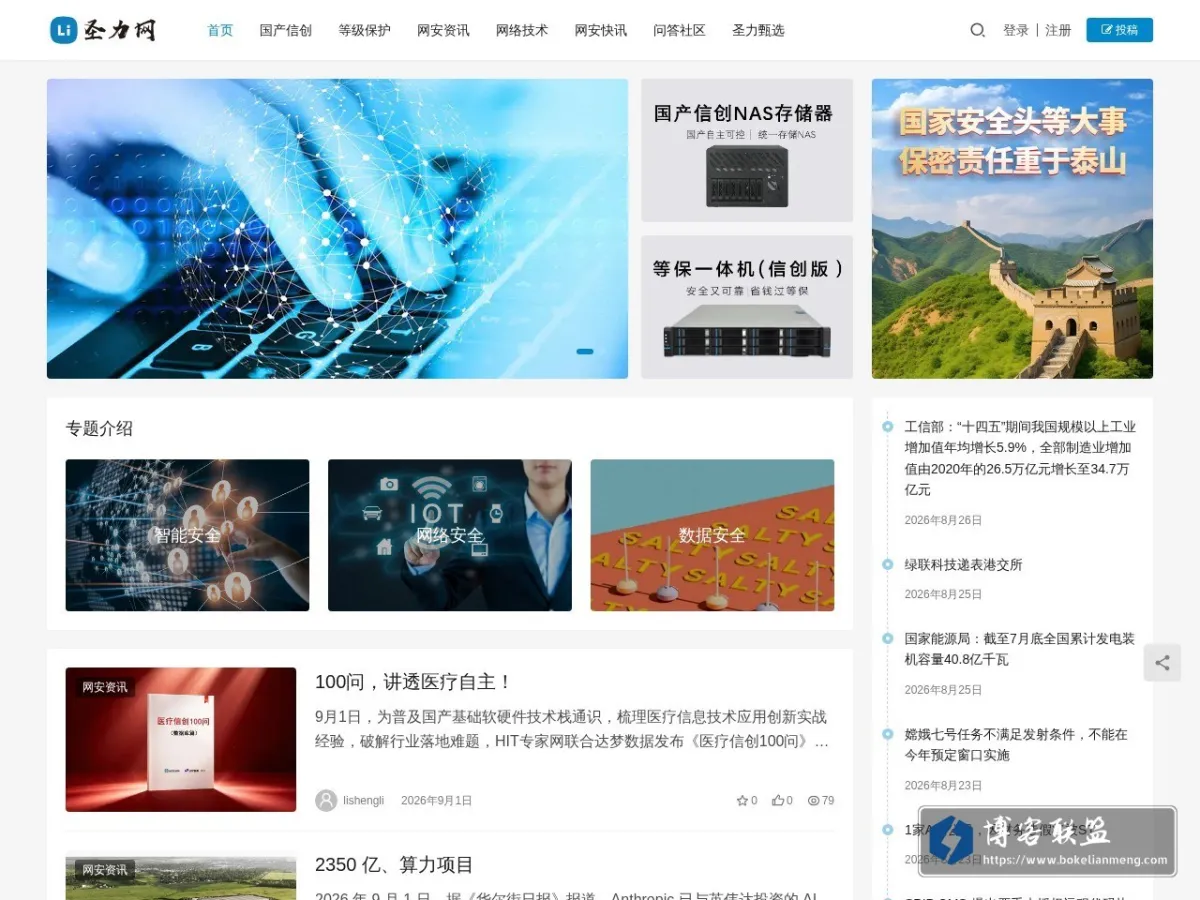Click the floating share icon

pos(1162,662)
